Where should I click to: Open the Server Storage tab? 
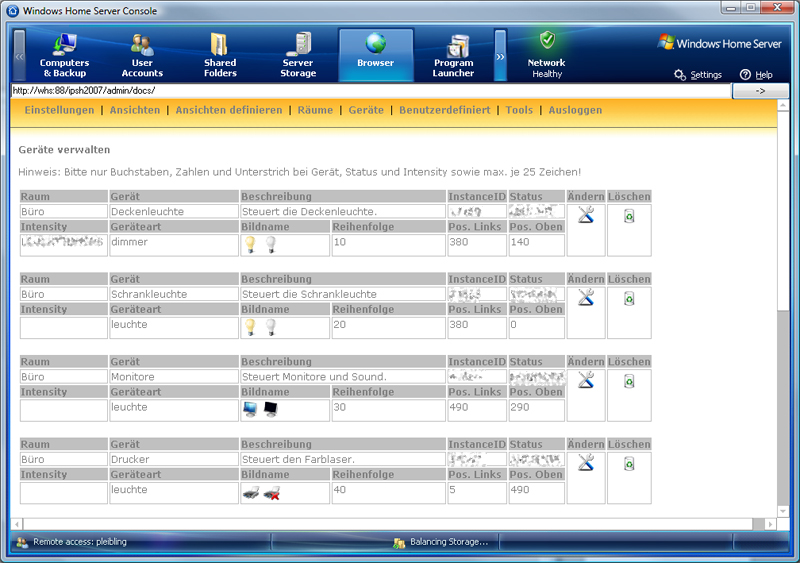[x=298, y=54]
